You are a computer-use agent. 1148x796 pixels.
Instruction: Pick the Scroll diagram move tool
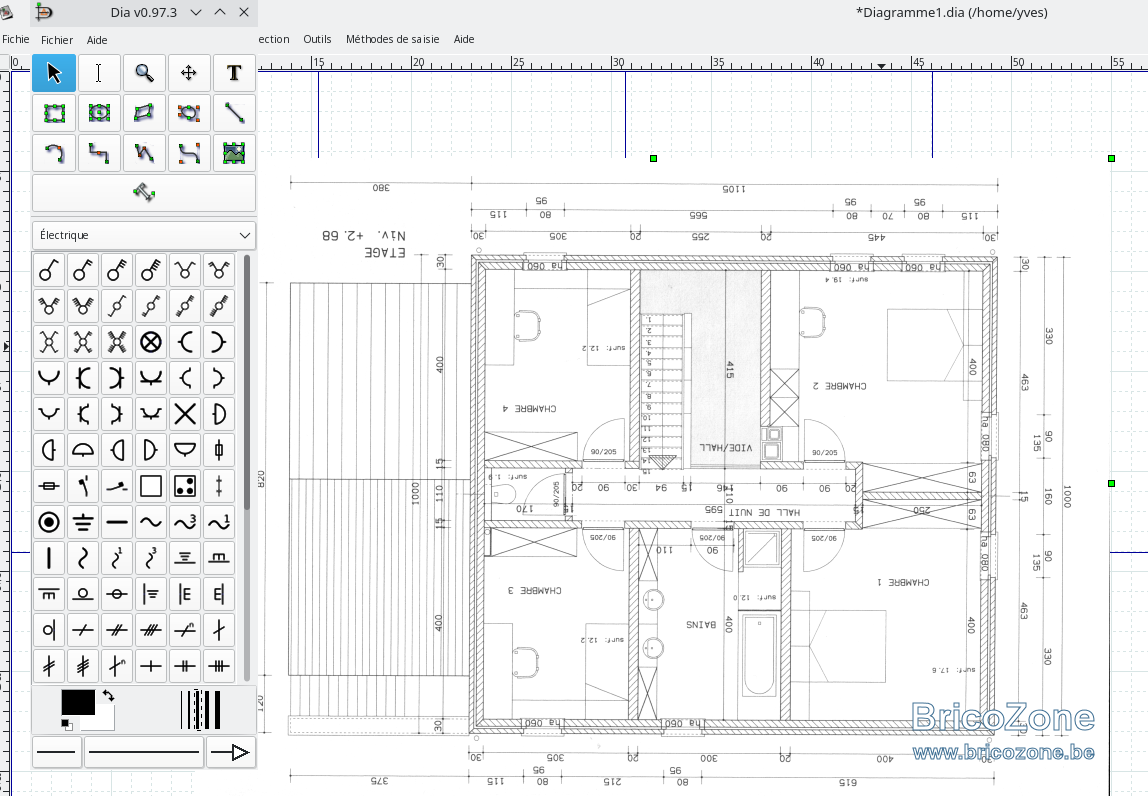[189, 73]
